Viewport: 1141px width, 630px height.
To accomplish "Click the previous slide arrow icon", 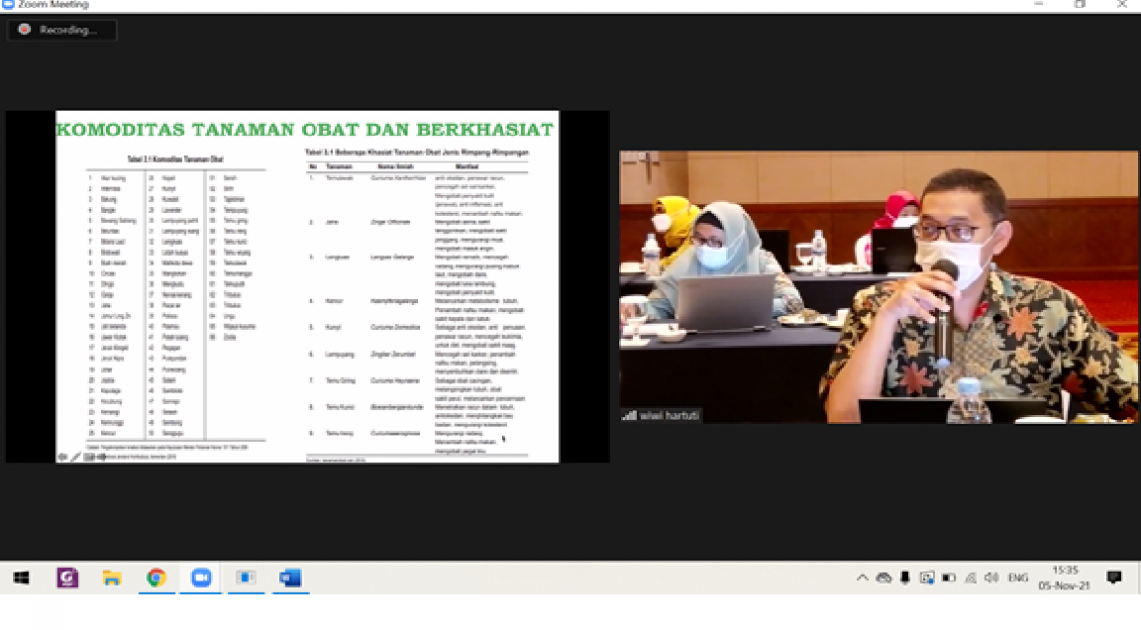I will click(x=62, y=457).
